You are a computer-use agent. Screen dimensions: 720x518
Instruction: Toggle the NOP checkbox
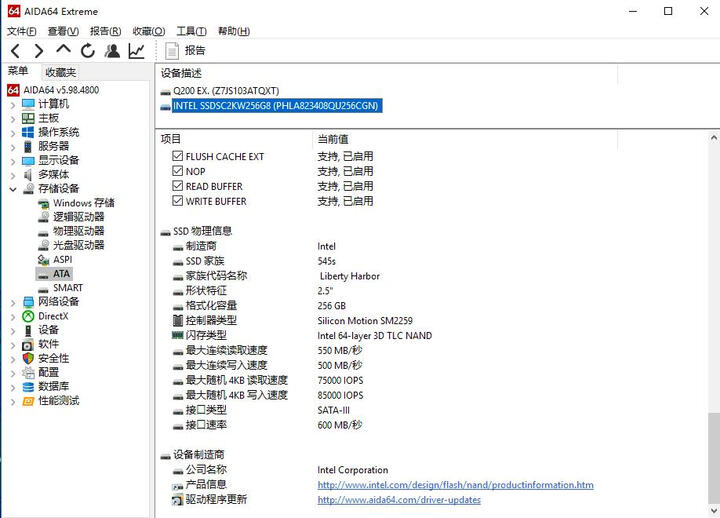click(177, 171)
